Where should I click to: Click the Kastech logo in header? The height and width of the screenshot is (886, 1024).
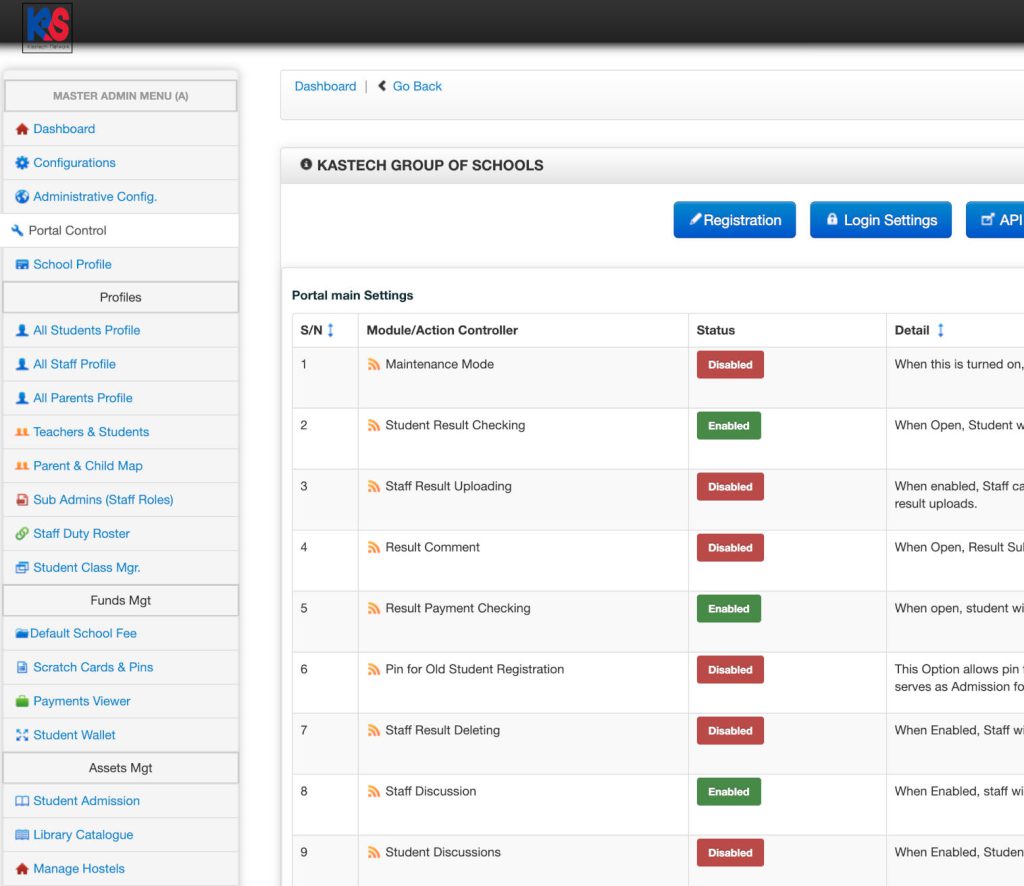(x=48, y=27)
